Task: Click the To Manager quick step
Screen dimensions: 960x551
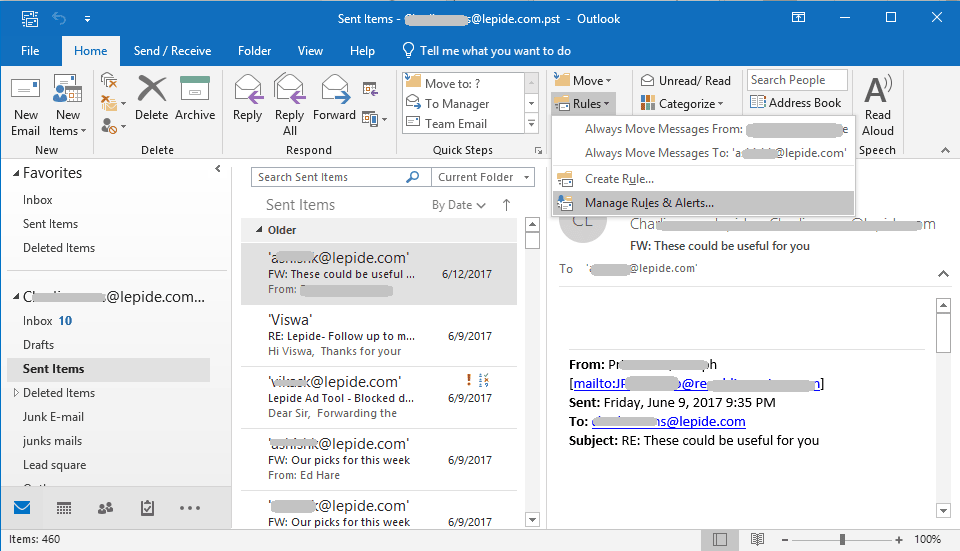Action: (x=463, y=103)
